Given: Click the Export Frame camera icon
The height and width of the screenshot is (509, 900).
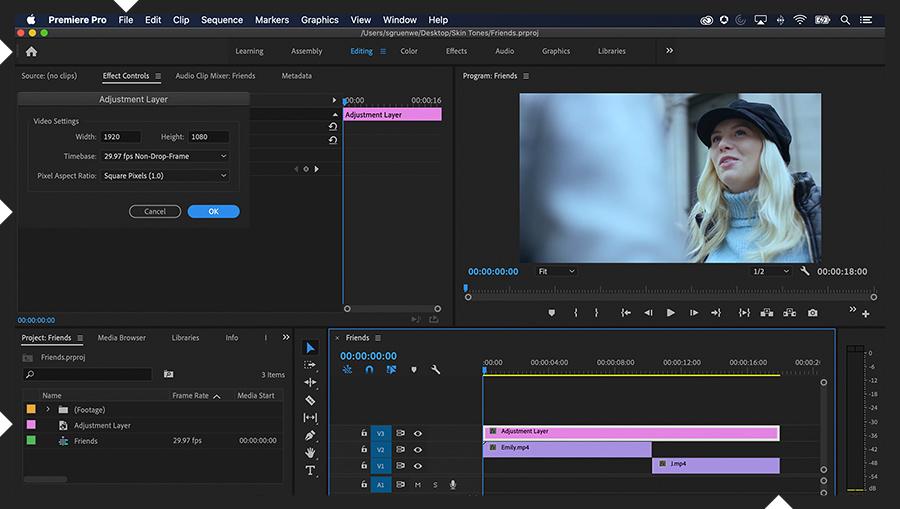Looking at the screenshot, I should pos(812,313).
